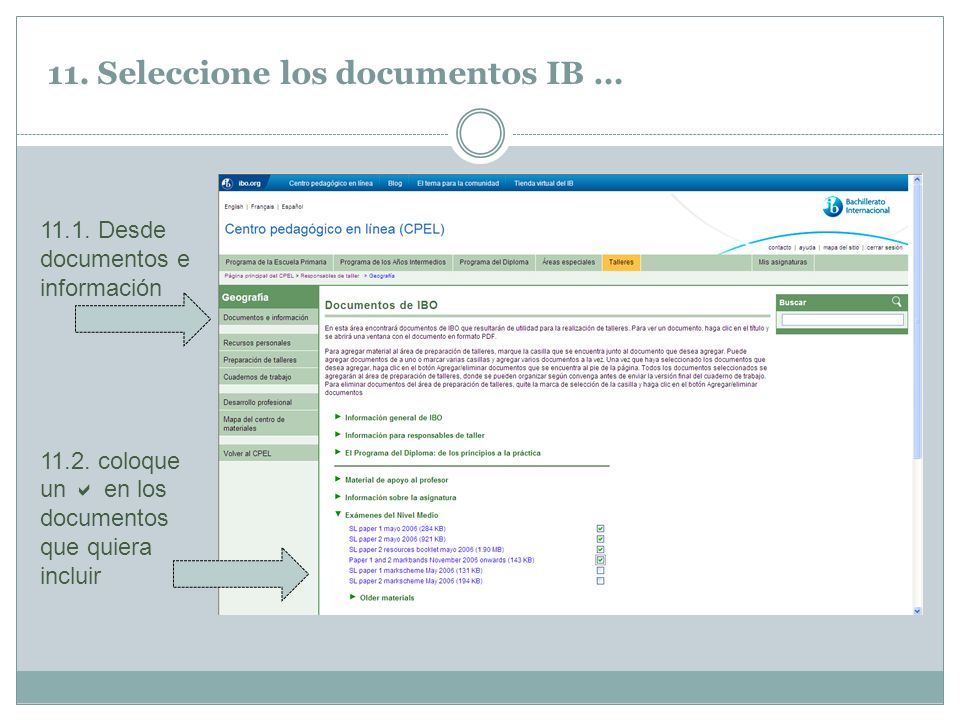The width and height of the screenshot is (960, 720).
Task: Click the vertical page scrollbar thumb
Action: 917,321
